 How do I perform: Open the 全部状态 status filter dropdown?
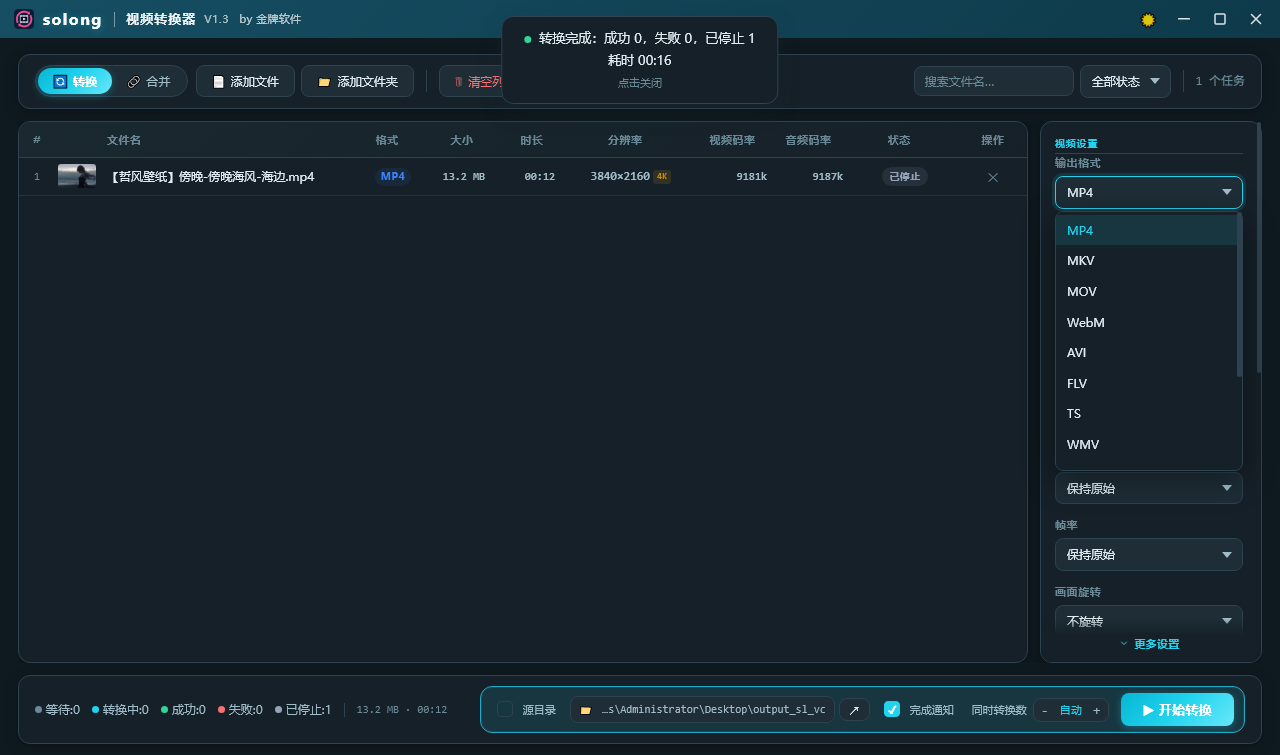(1124, 81)
